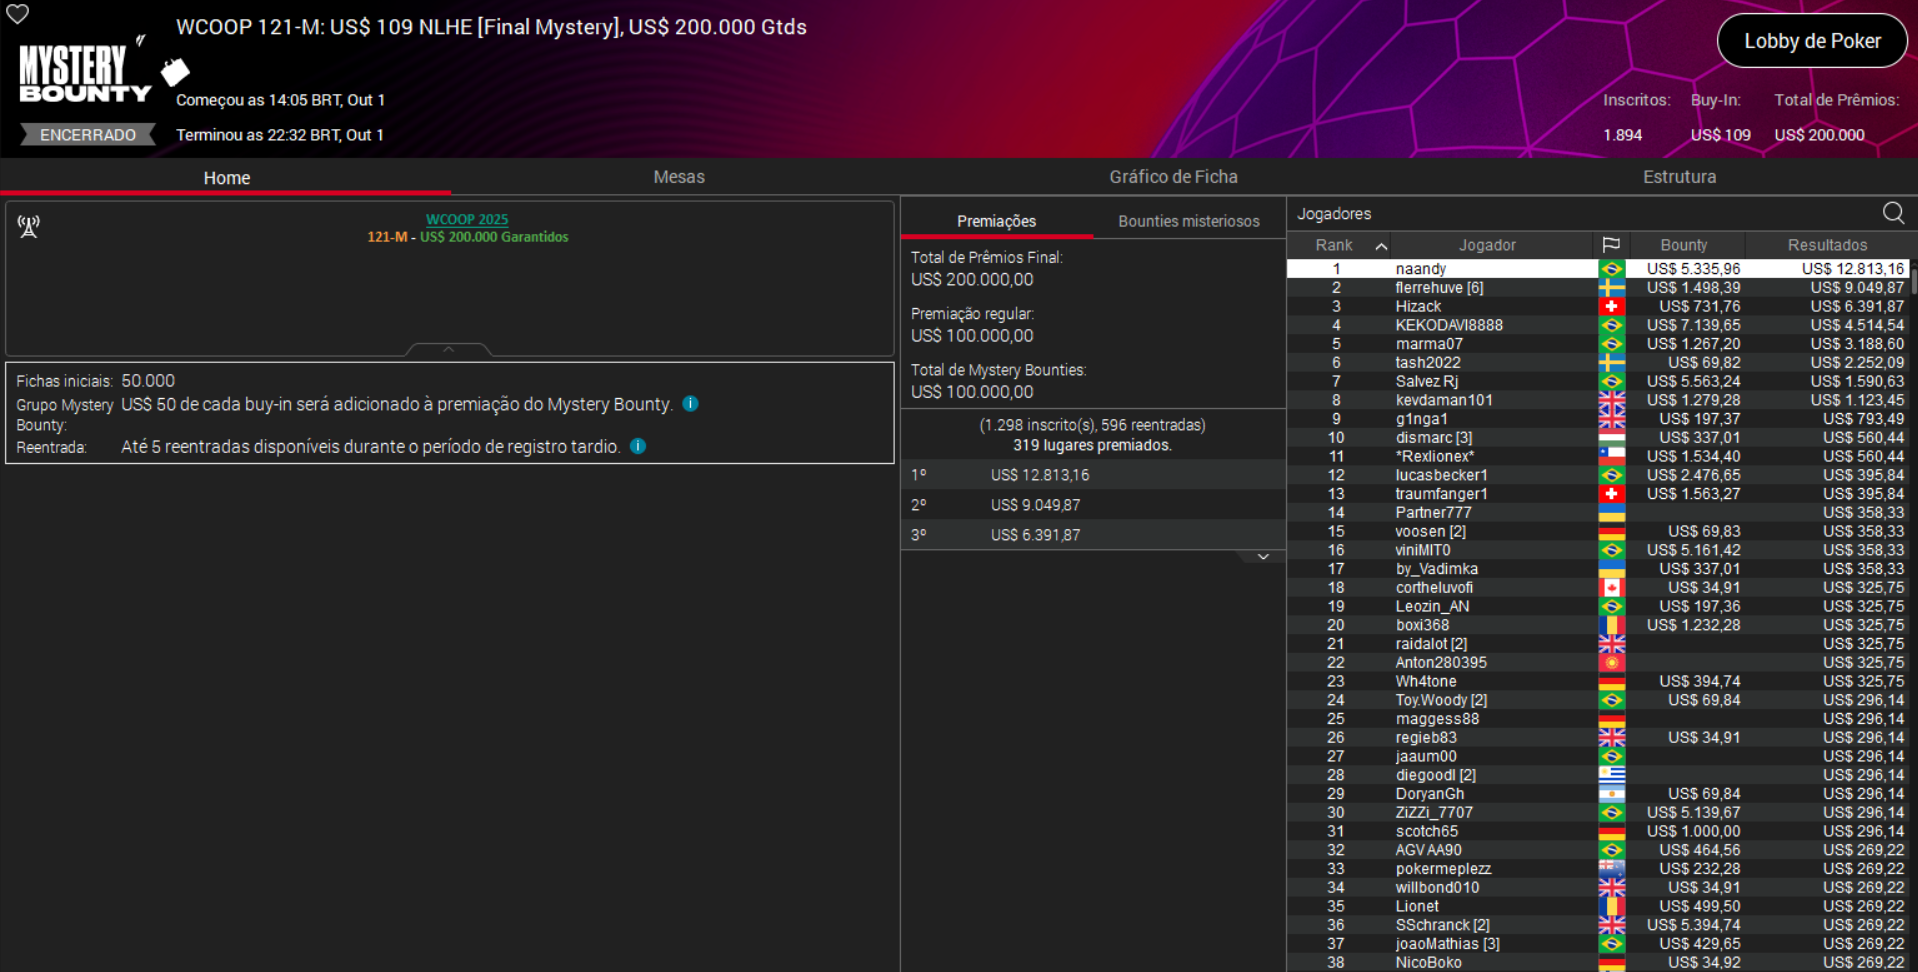Screen dimensions: 1918x972
Task: Show the Bounties misteriosos tab
Action: (x=1188, y=221)
